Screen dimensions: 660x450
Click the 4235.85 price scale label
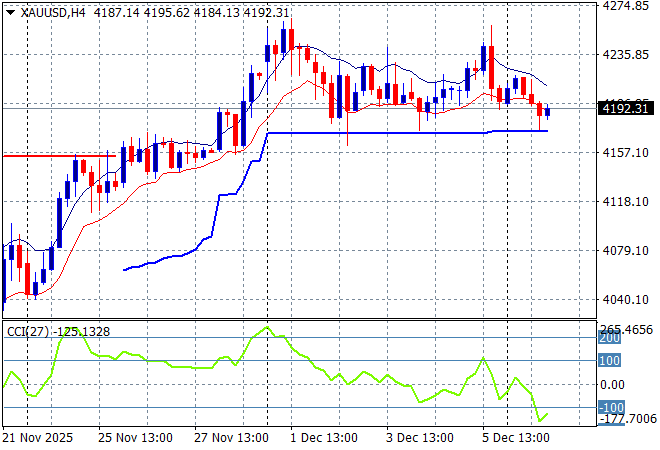625,55
